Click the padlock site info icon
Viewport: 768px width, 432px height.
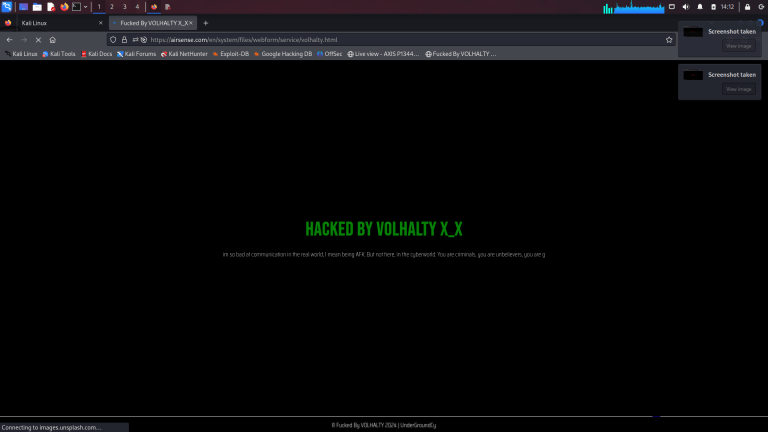[124, 40]
